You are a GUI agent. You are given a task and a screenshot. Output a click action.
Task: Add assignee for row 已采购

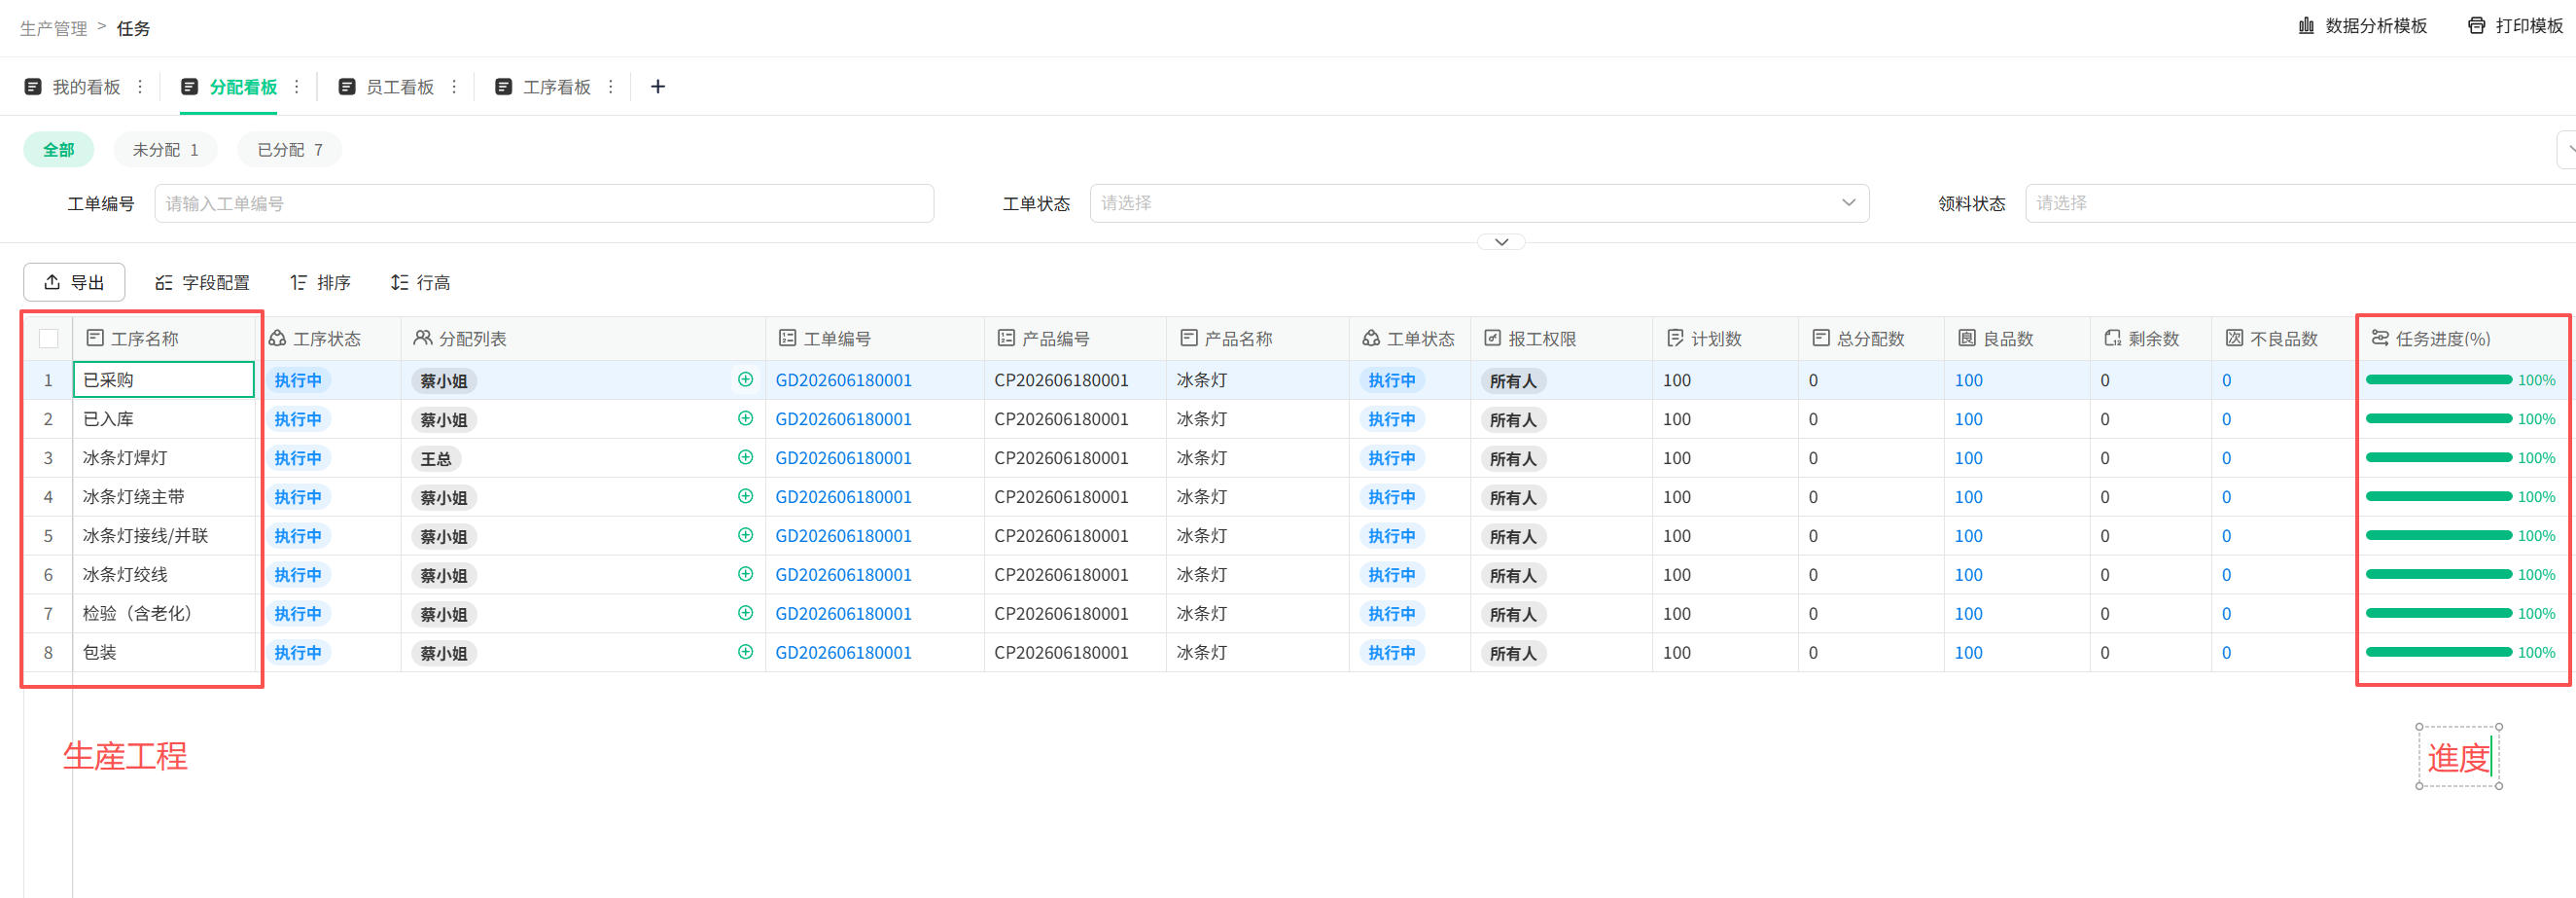[745, 380]
